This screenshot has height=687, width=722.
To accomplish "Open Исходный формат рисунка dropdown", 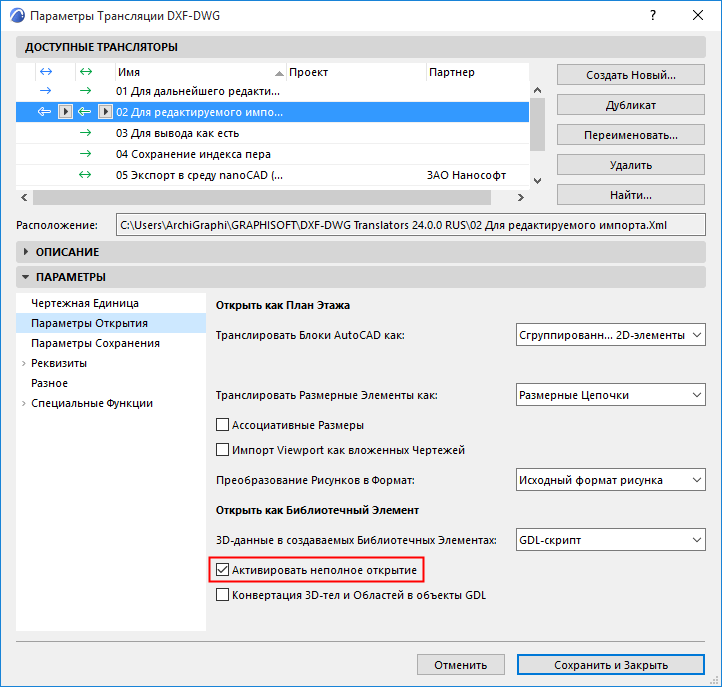I will tap(611, 480).
